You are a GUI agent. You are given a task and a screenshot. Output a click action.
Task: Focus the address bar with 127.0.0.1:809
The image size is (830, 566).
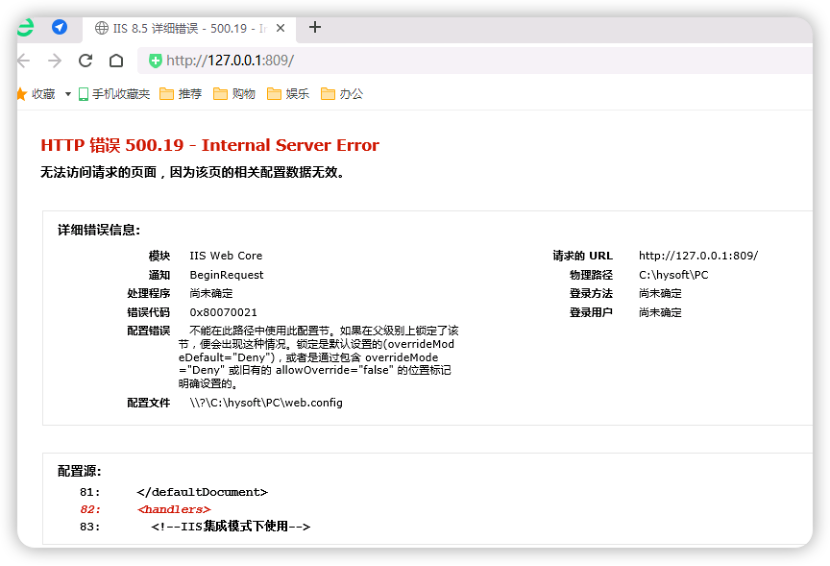pyautogui.click(x=475, y=60)
